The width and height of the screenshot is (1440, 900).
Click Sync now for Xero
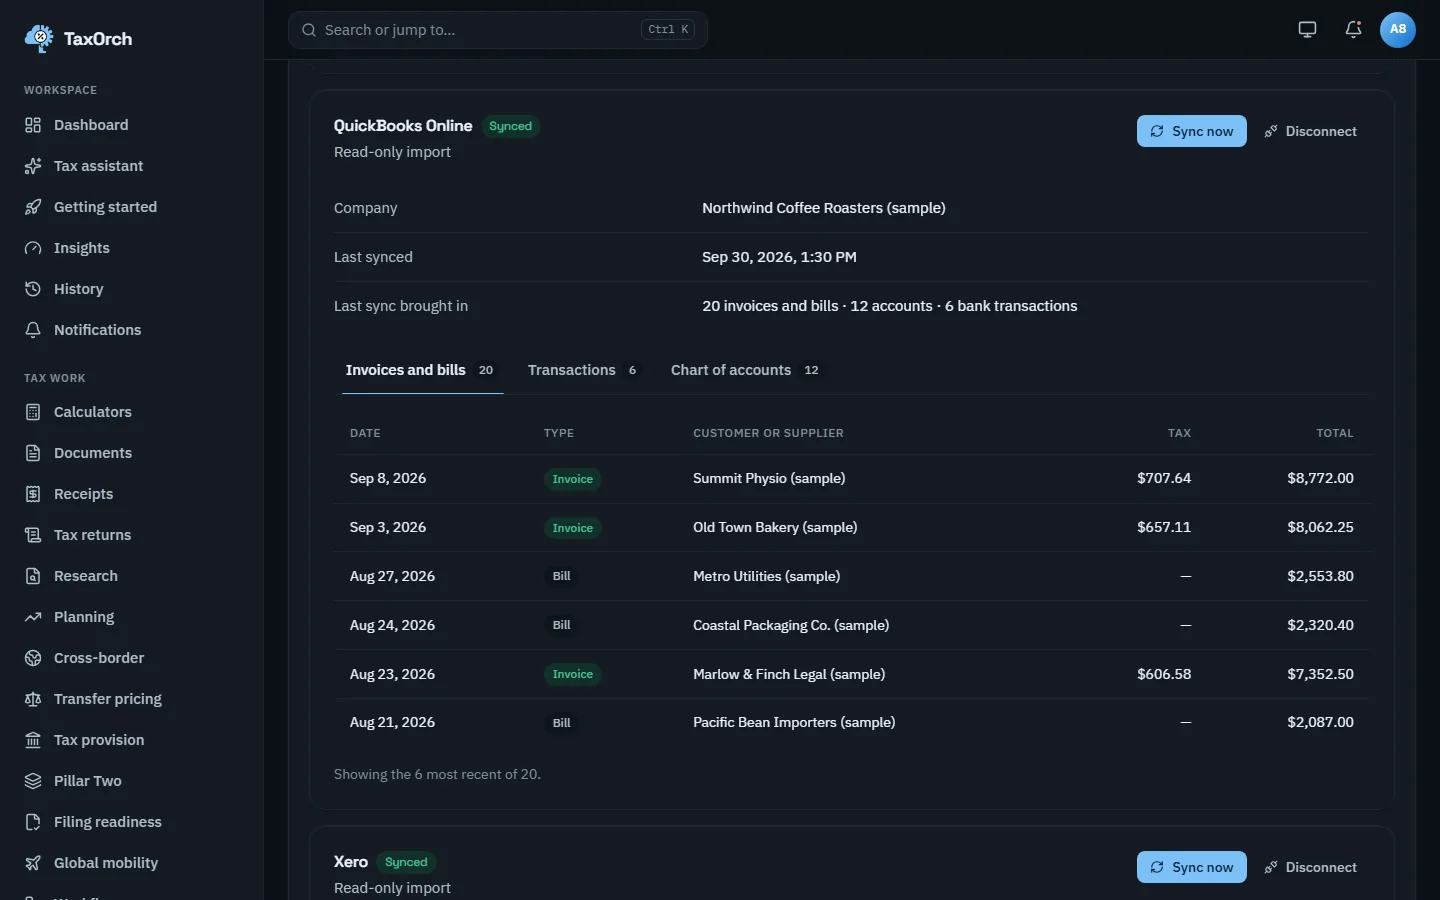(x=1192, y=867)
